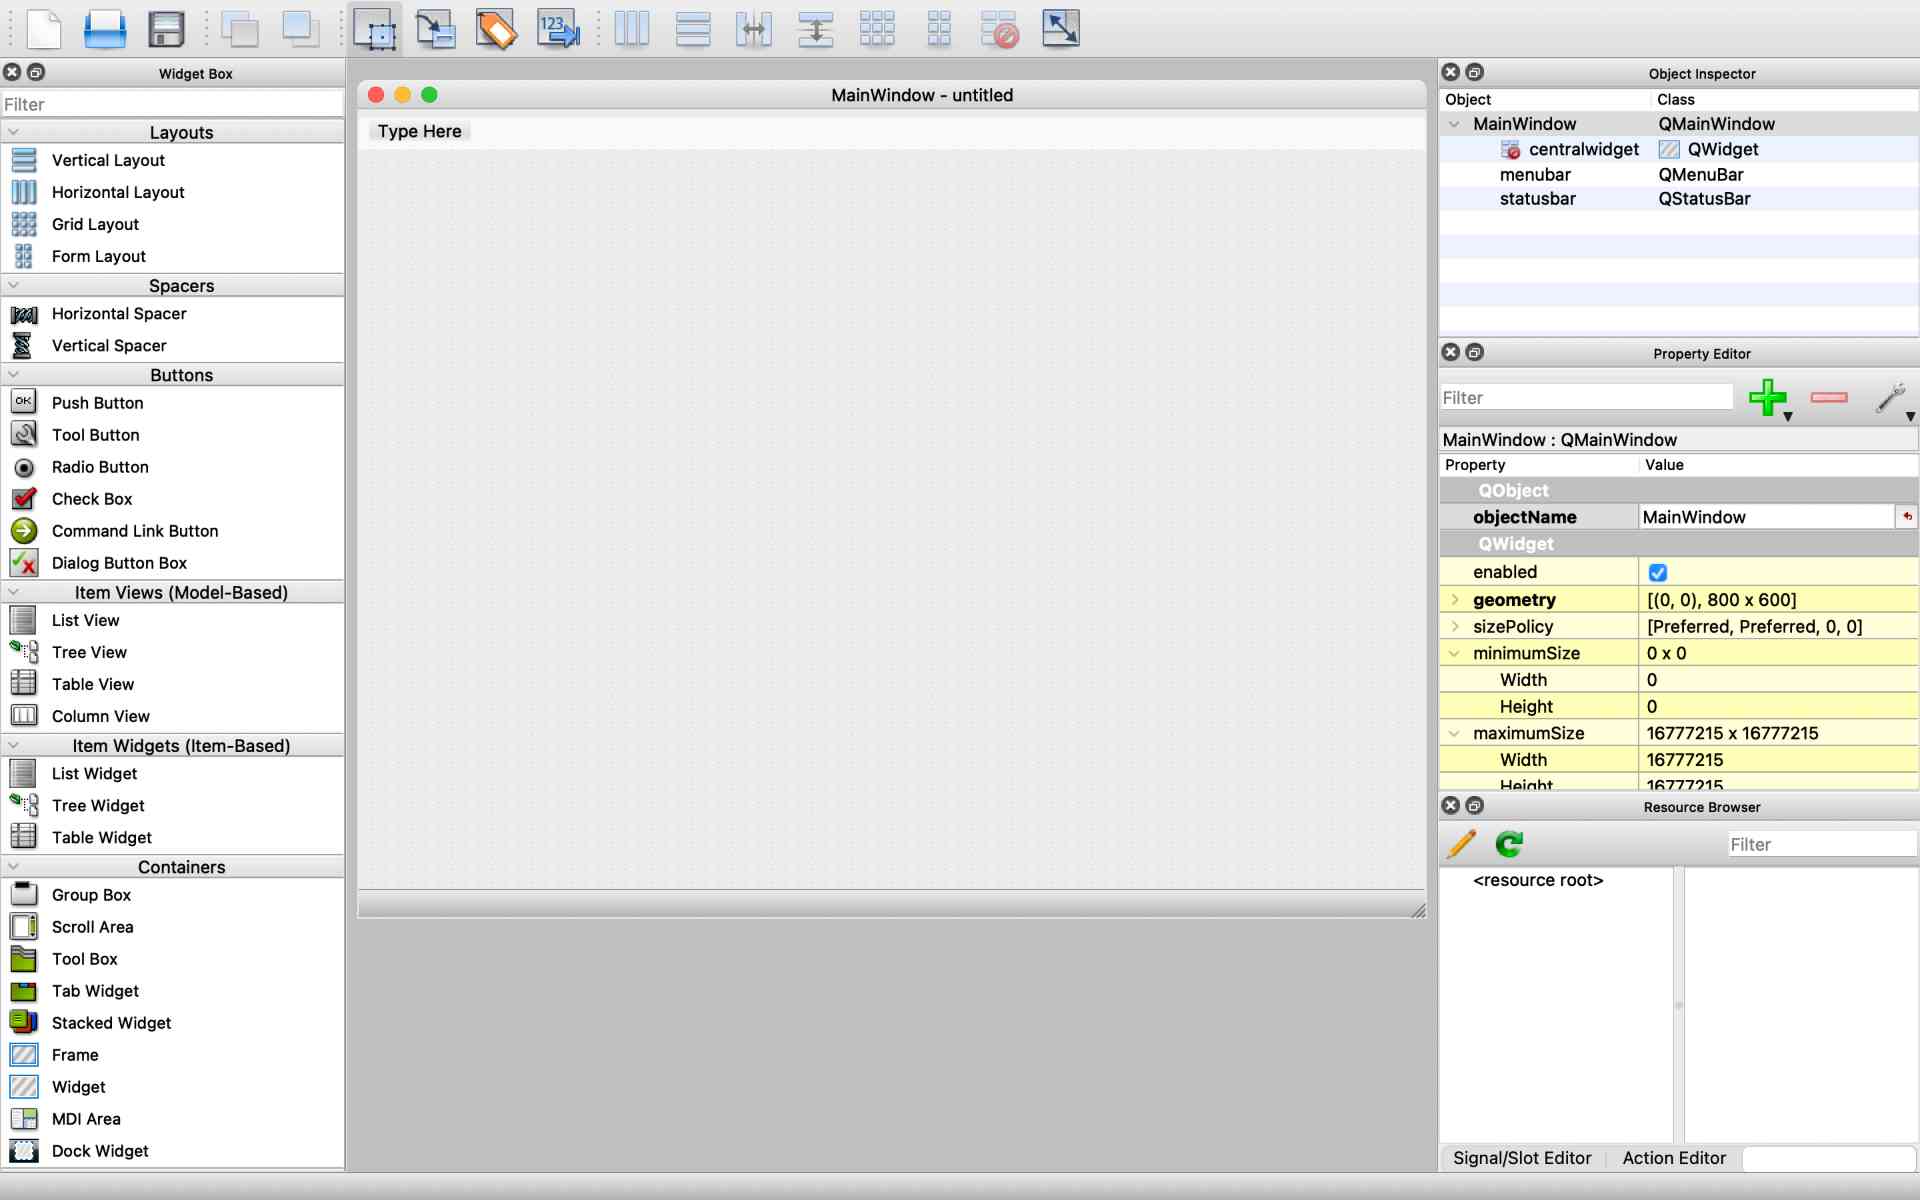Expand the geometry property row
The width and height of the screenshot is (1920, 1200).
click(1455, 600)
